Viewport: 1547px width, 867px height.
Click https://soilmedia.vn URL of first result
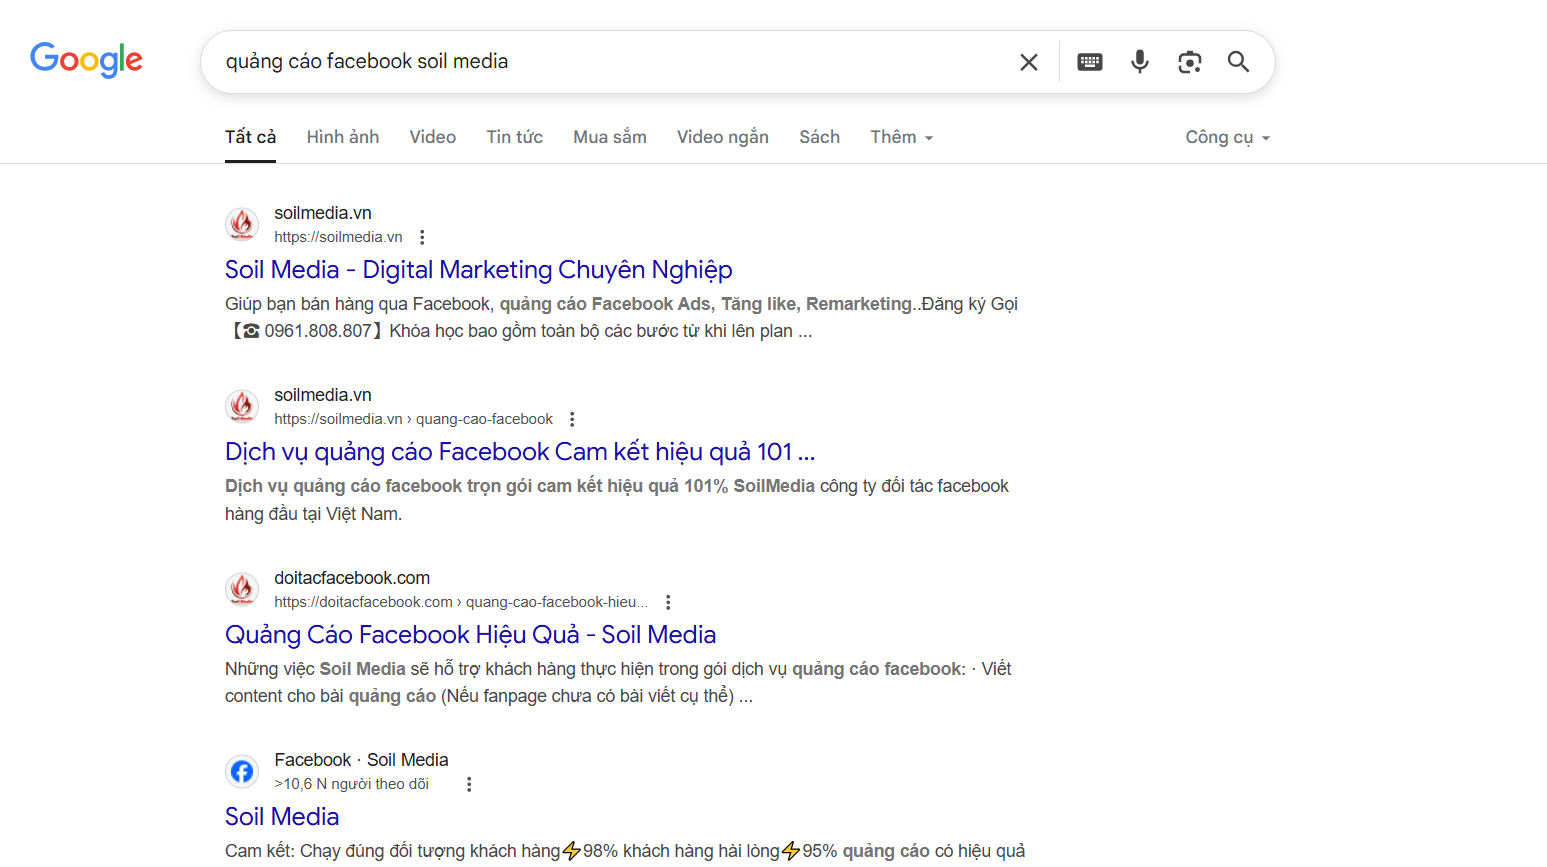point(339,237)
